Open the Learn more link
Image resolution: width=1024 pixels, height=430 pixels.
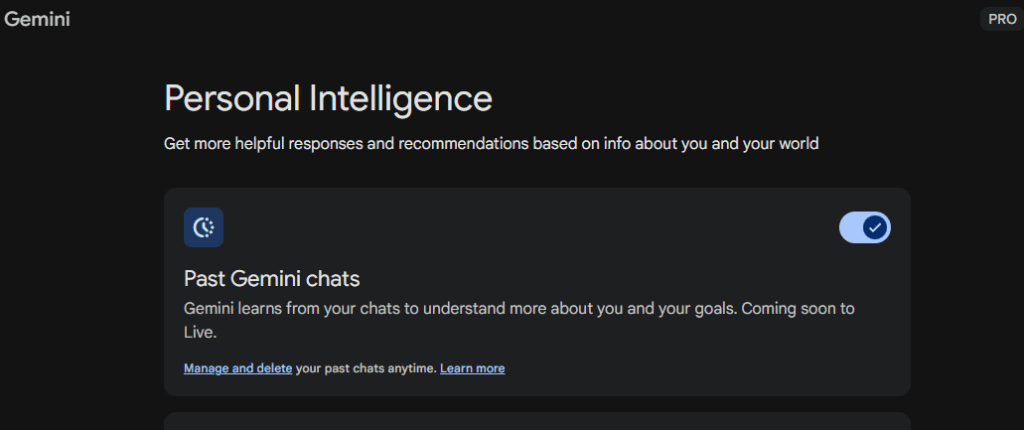point(472,368)
